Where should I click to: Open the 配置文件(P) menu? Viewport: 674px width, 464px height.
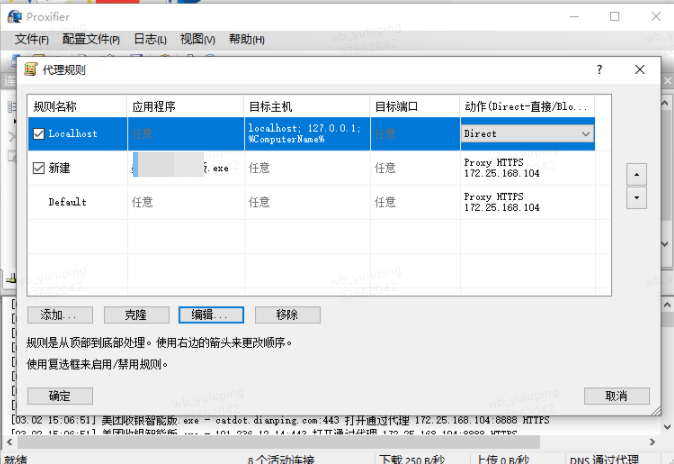tap(91, 40)
